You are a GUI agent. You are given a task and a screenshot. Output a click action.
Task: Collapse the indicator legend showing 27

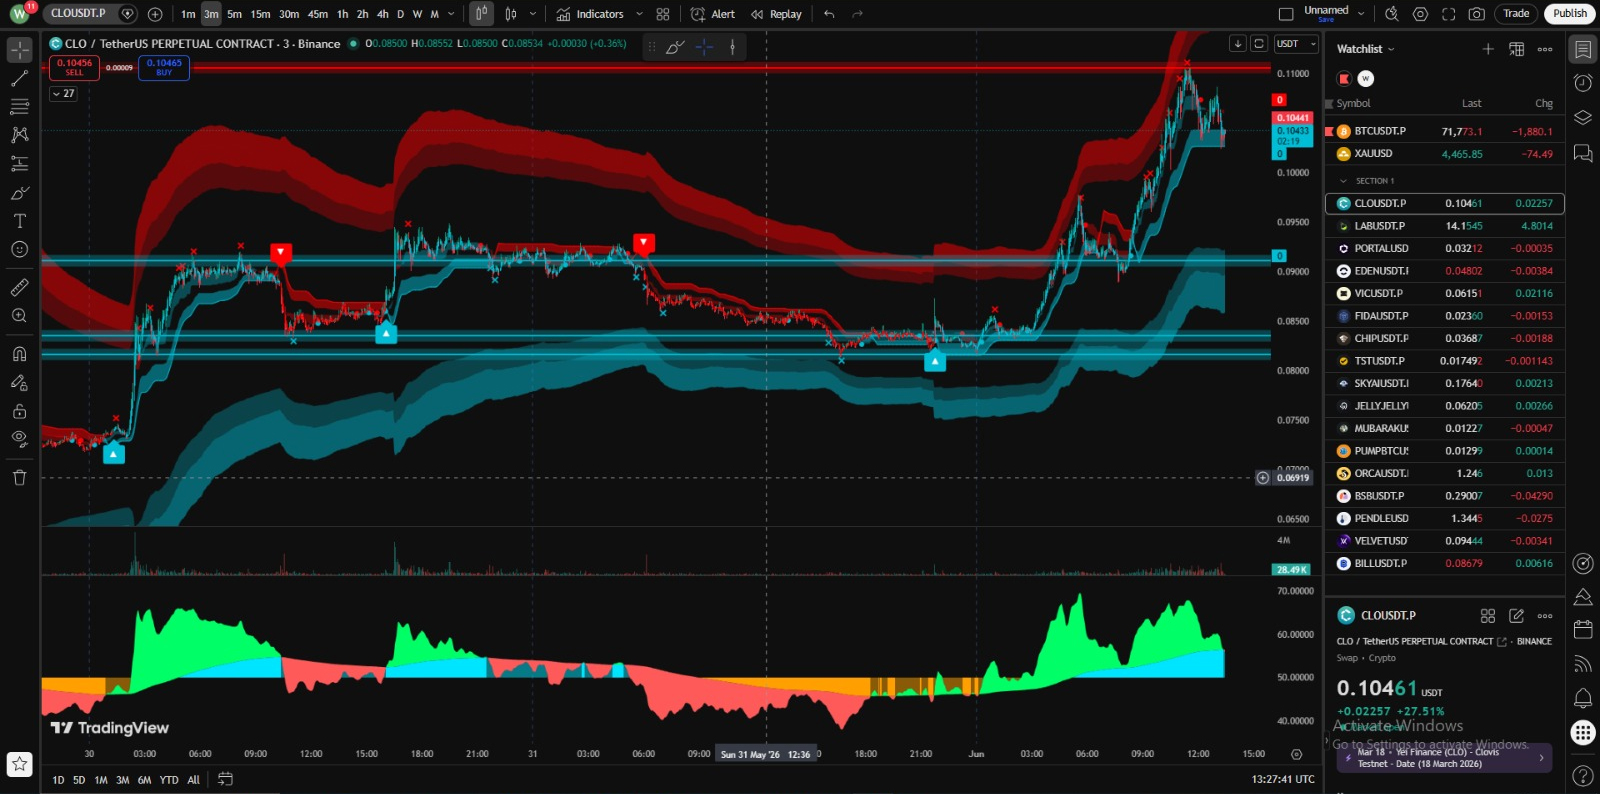63,93
